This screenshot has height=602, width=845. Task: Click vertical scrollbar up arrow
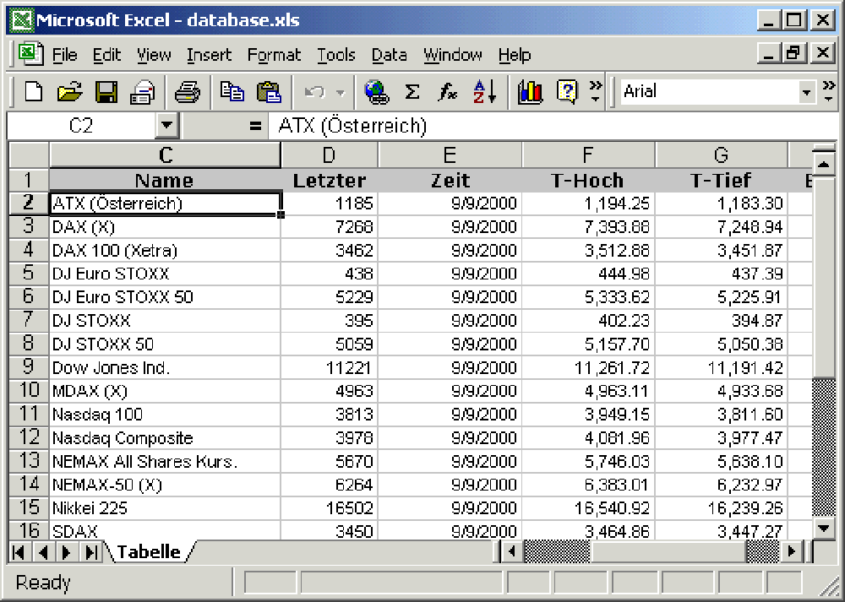[x=823, y=164]
